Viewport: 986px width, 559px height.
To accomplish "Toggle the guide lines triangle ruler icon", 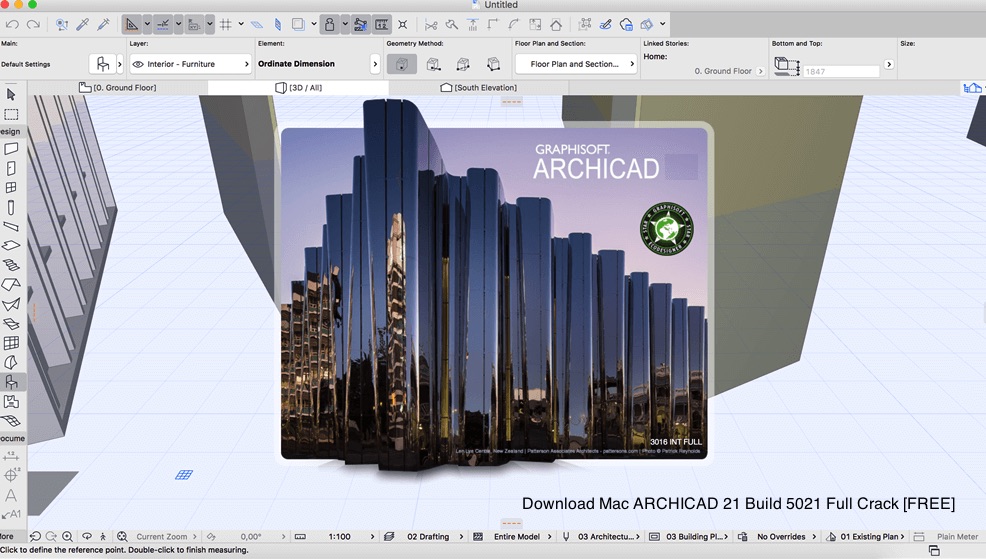I will (x=131, y=25).
